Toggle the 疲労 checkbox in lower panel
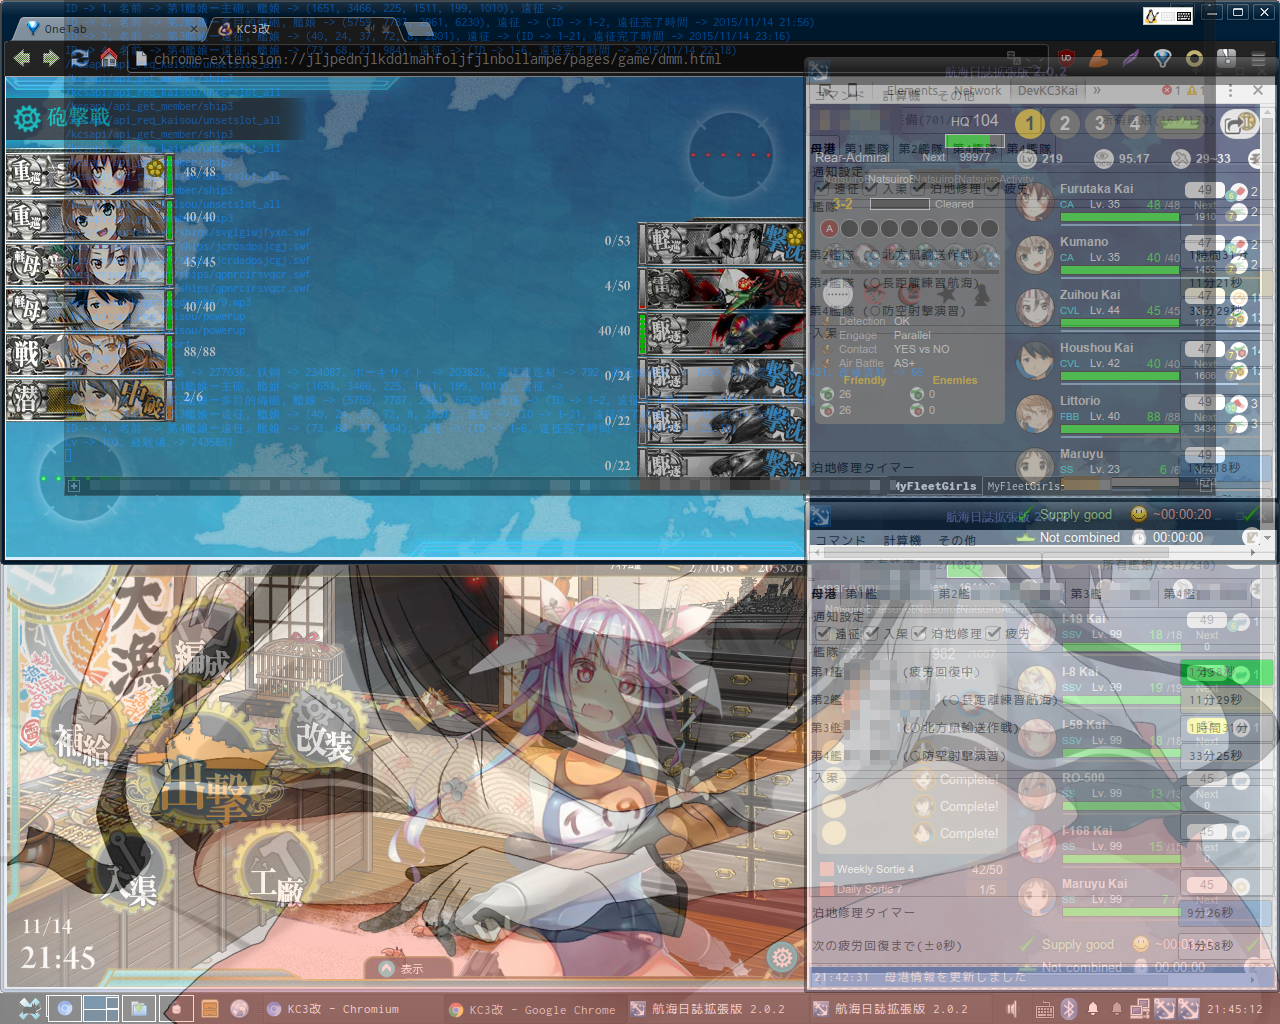The image size is (1280, 1024). tap(993, 633)
